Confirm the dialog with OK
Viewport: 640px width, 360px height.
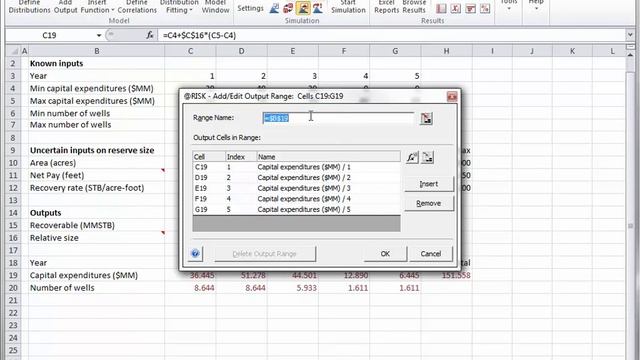point(385,253)
